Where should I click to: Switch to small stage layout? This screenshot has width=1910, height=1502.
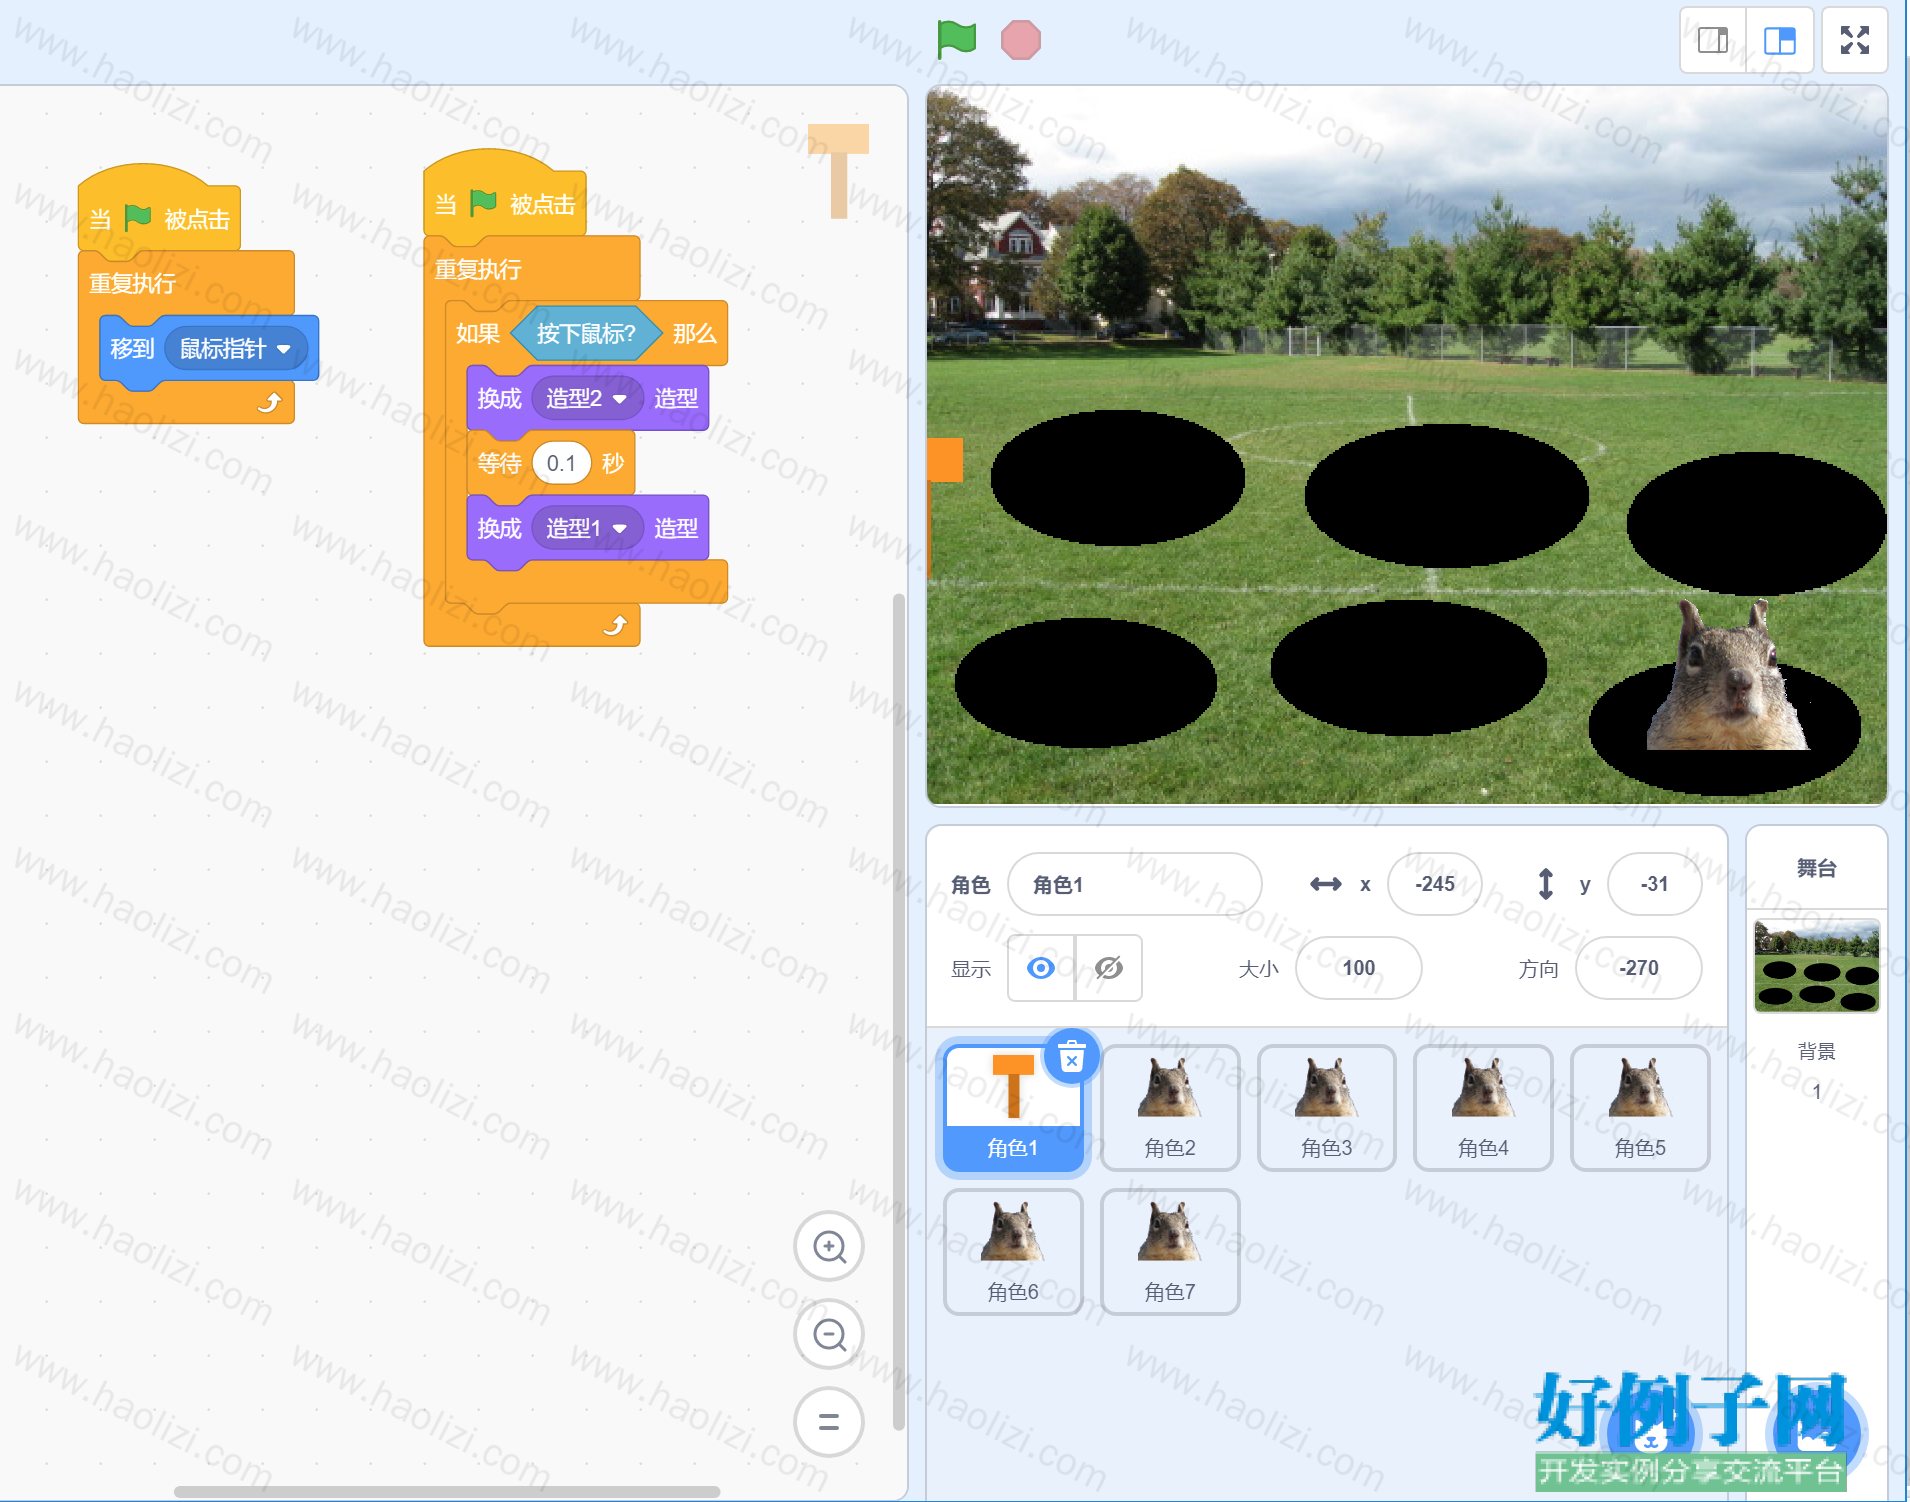pyautogui.click(x=1713, y=40)
